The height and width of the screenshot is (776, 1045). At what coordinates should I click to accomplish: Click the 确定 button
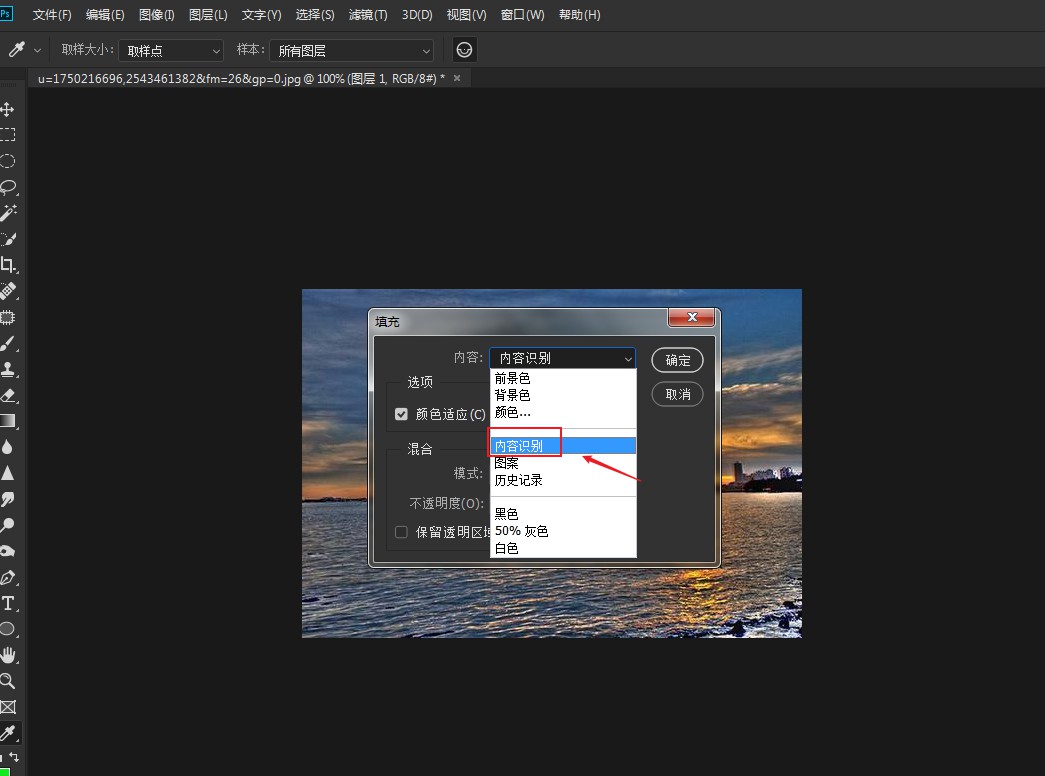pos(677,360)
